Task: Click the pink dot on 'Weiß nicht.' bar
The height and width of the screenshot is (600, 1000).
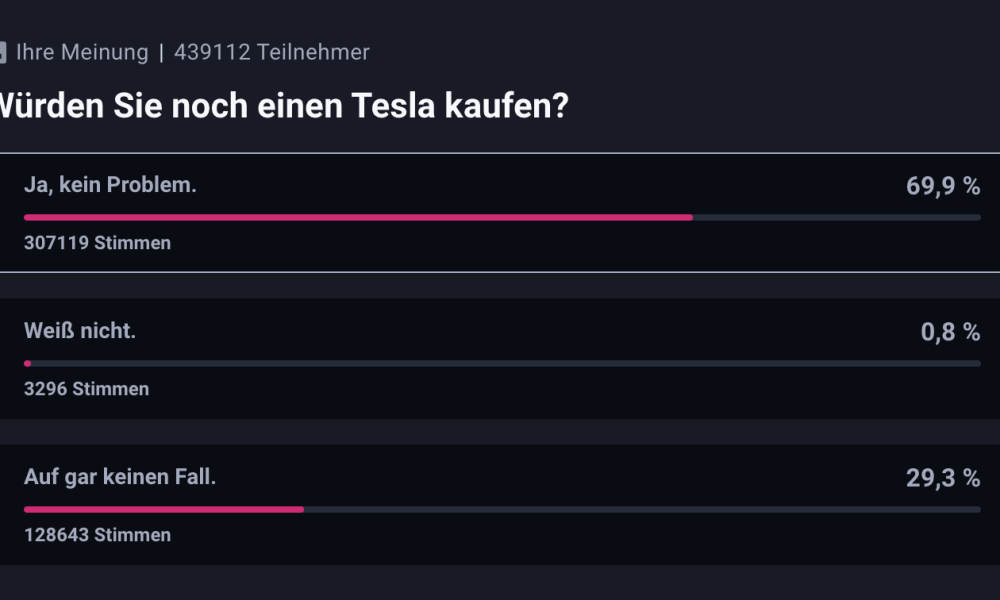Action: click(27, 363)
